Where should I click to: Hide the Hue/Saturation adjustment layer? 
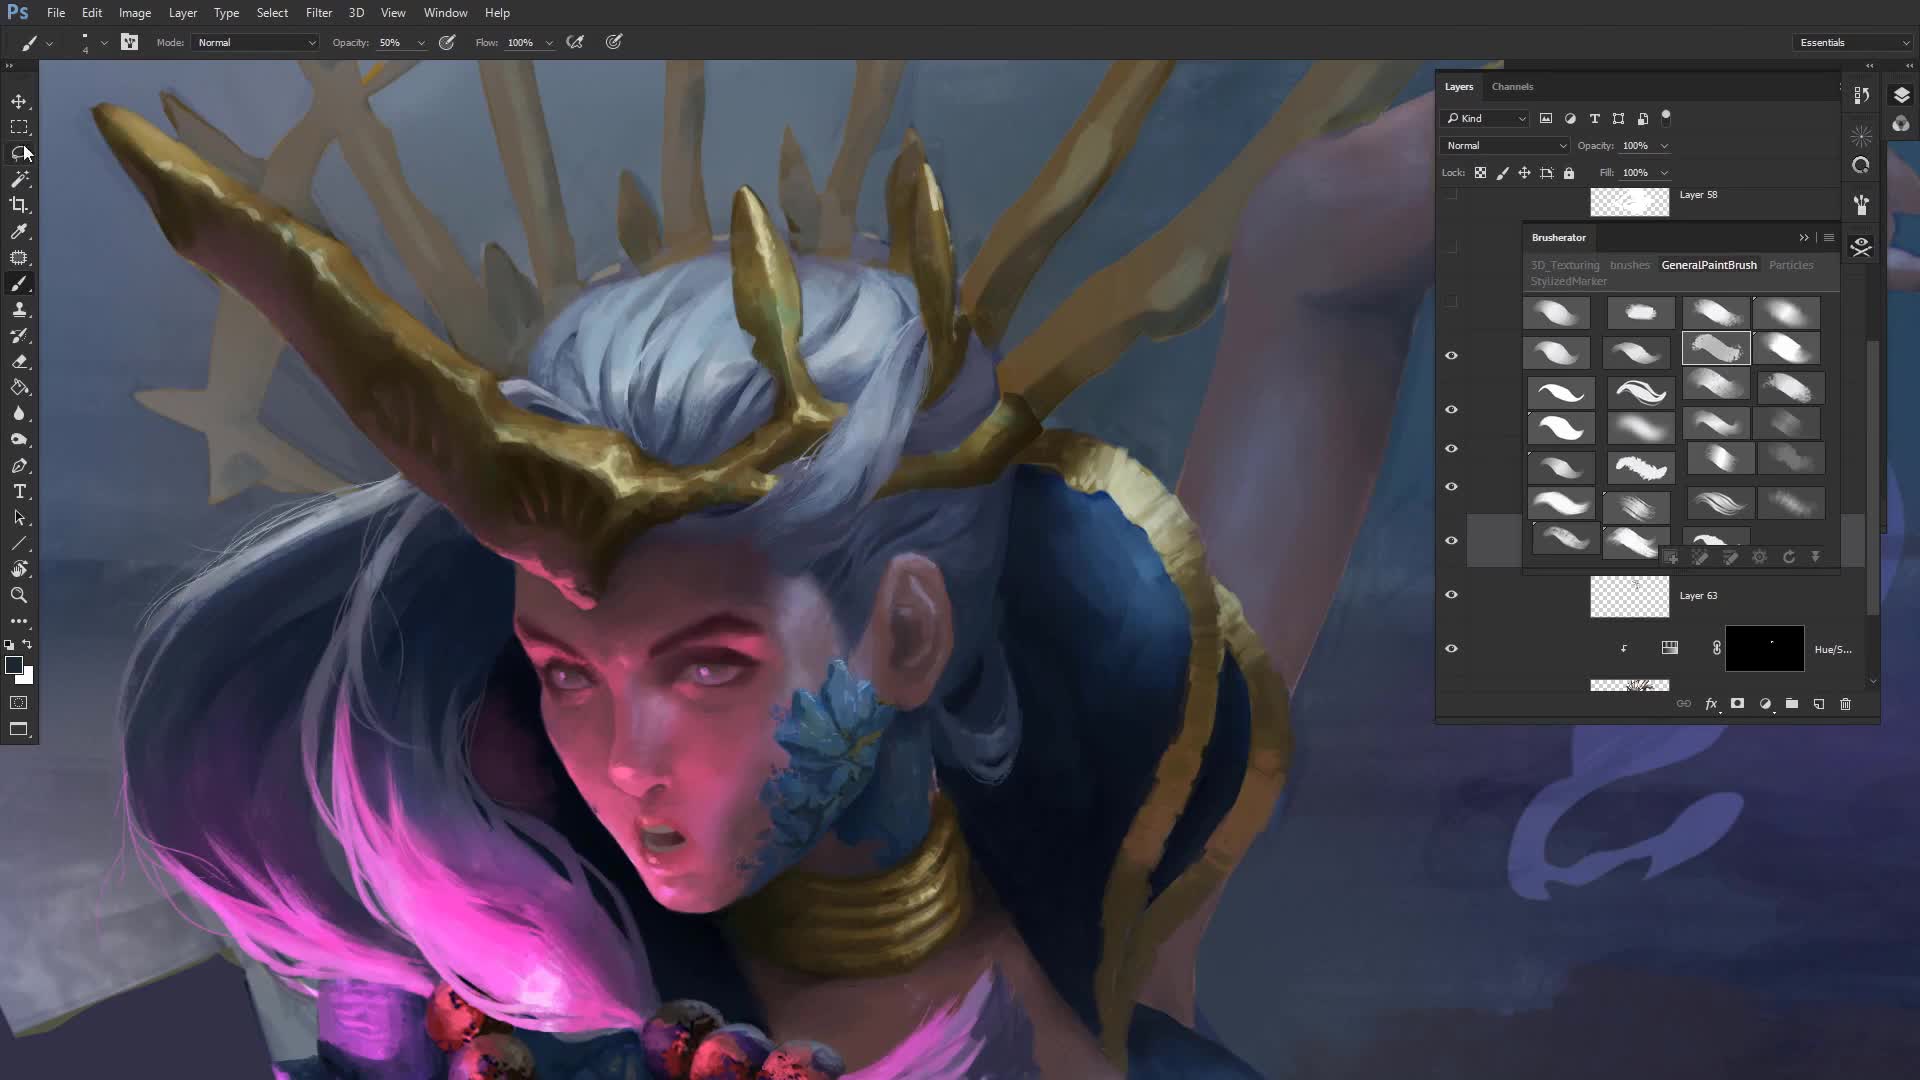point(1451,649)
